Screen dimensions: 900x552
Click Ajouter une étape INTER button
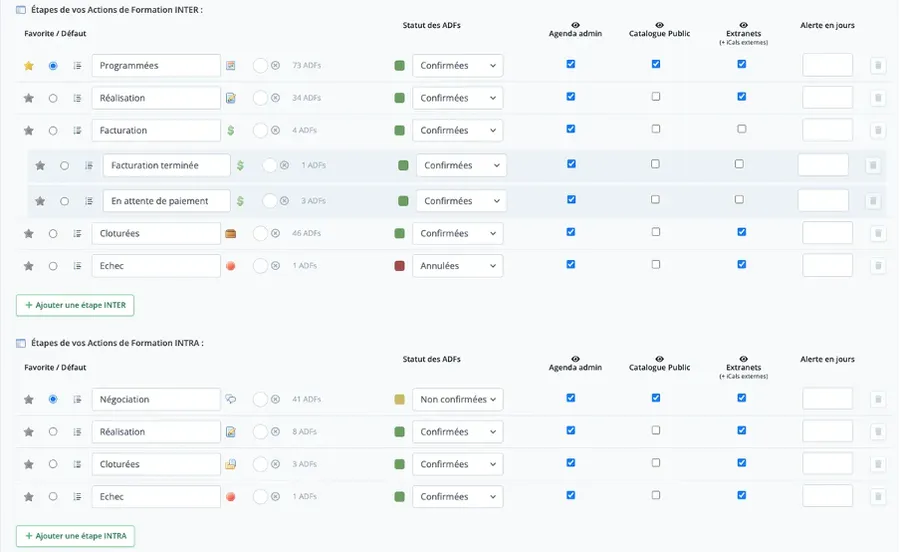[75, 305]
